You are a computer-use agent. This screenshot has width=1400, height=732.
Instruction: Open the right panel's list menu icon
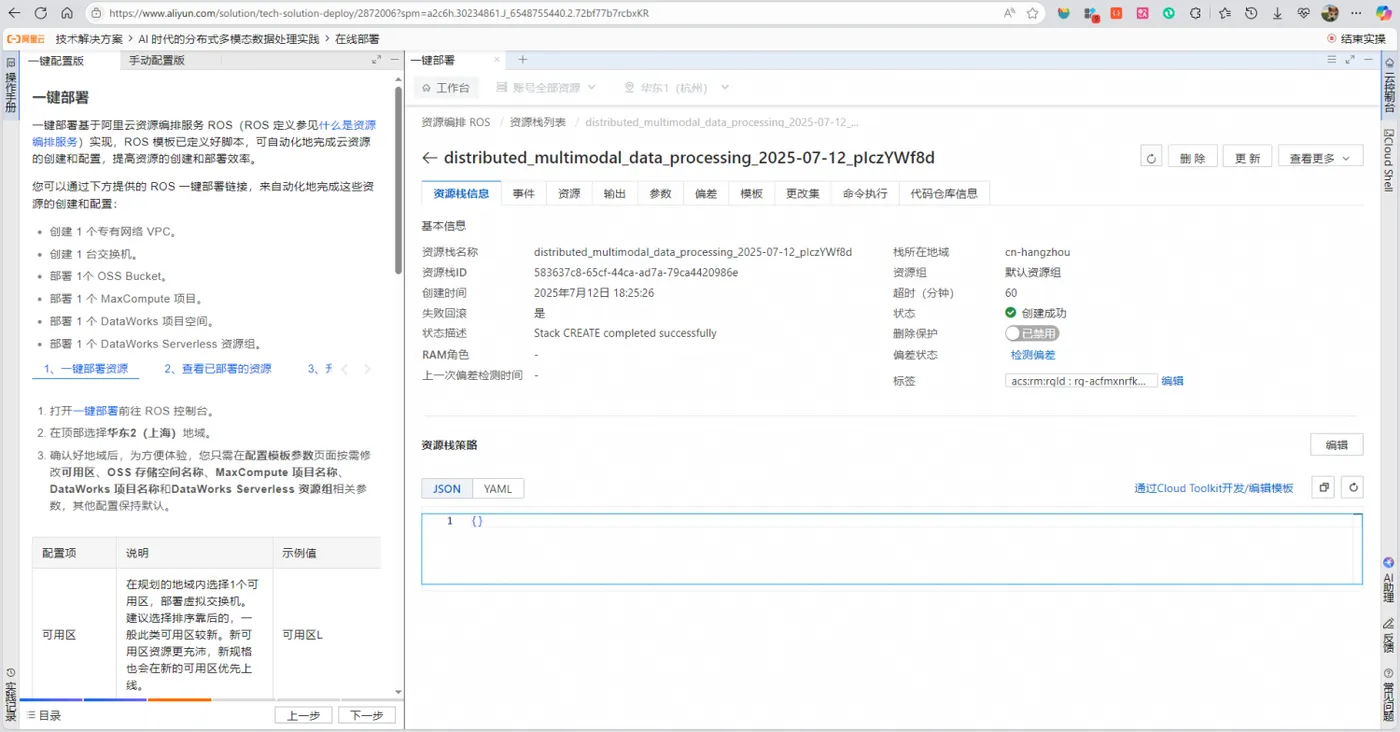(1332, 60)
